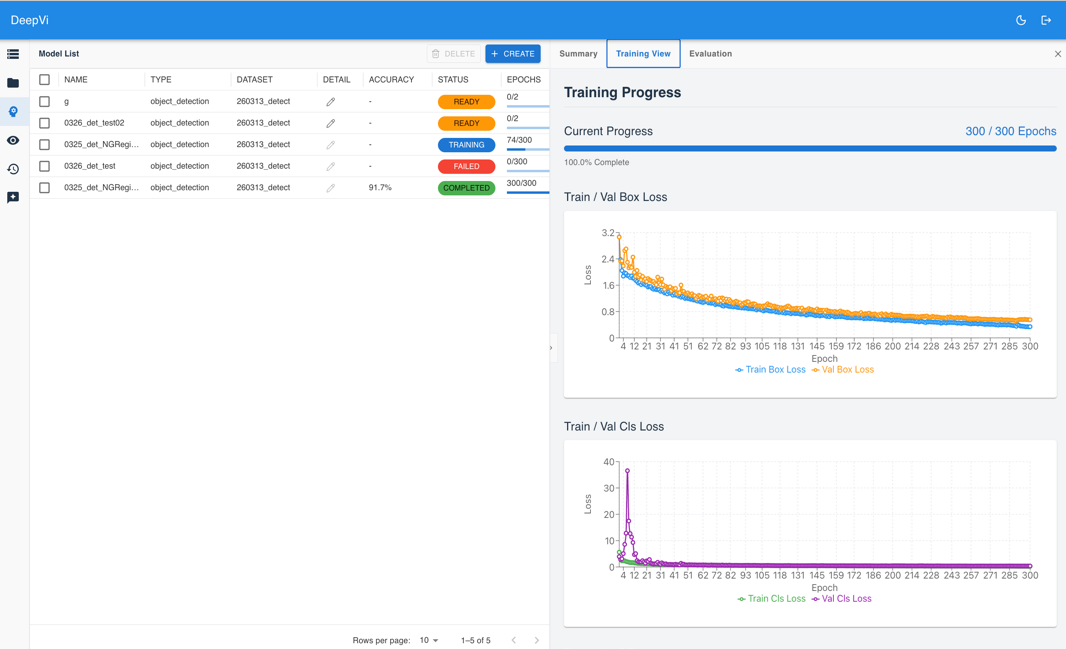The image size is (1066, 649).
Task: Open the rows per page dropdown
Action: [x=429, y=640]
